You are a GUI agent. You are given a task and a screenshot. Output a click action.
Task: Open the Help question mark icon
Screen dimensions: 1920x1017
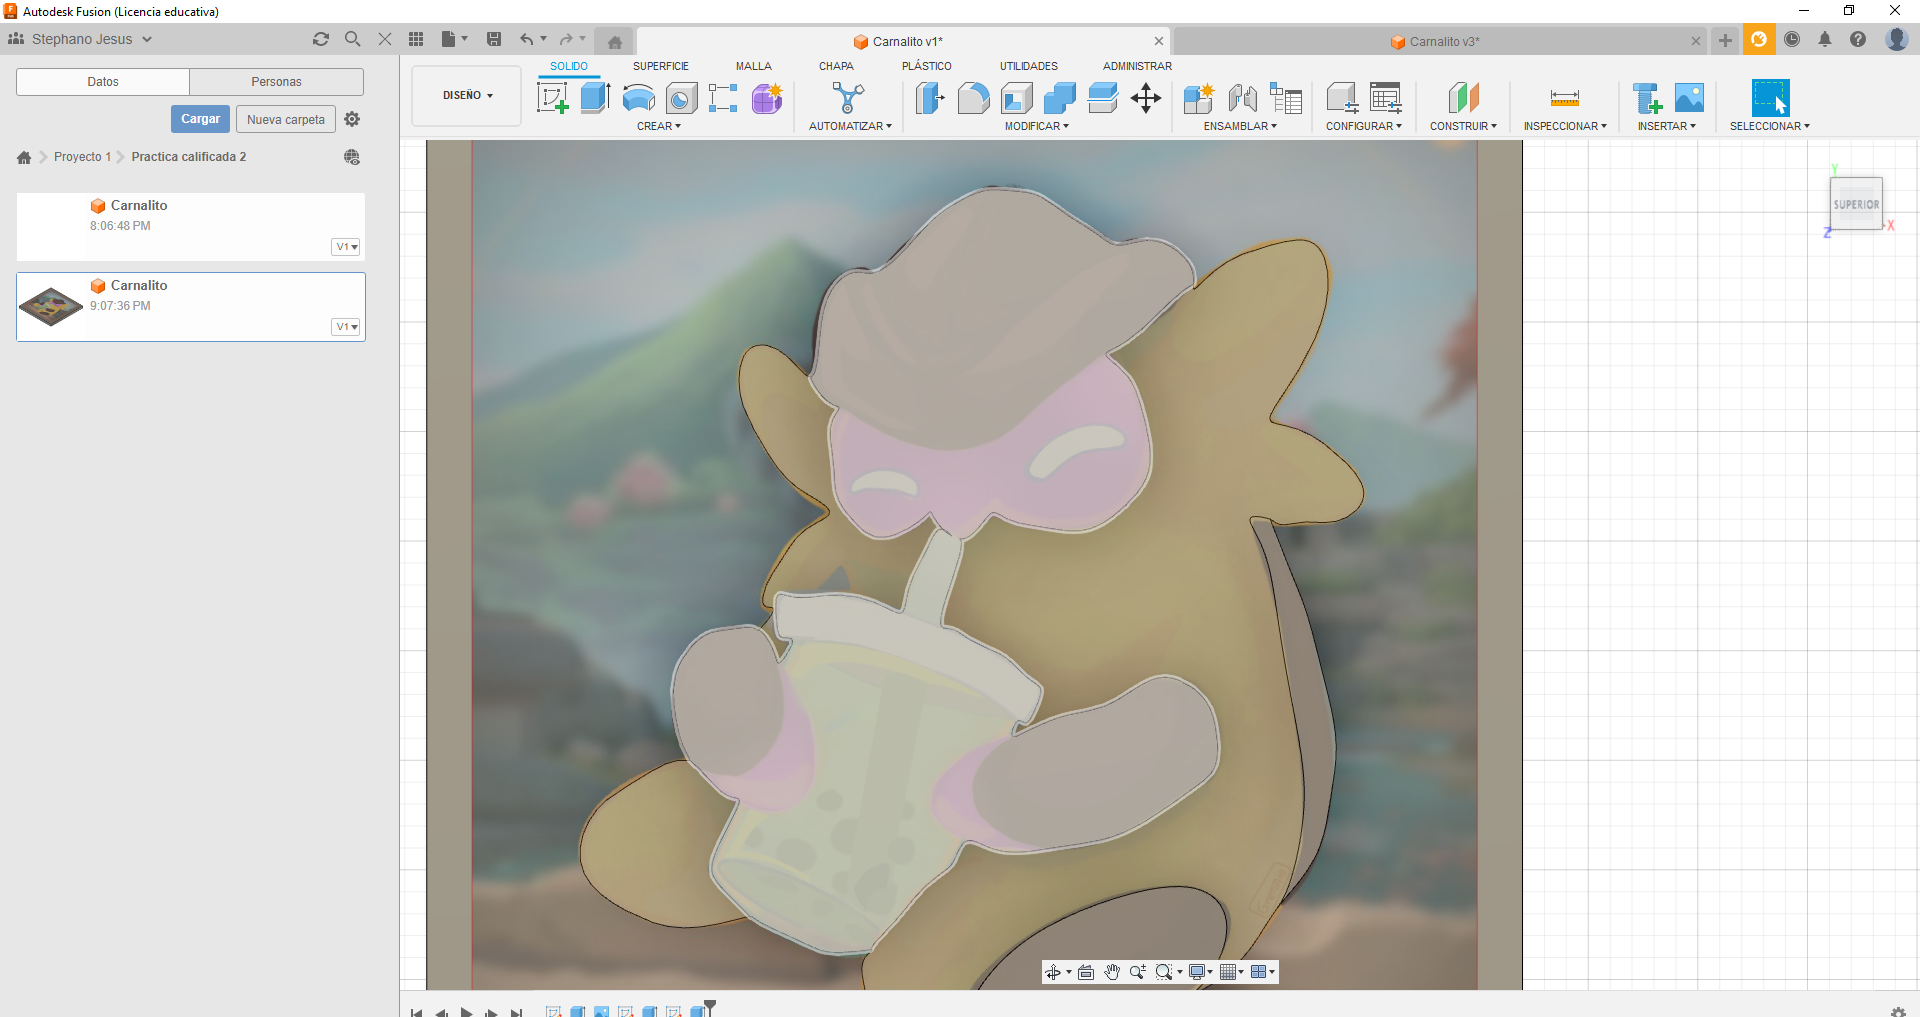[1858, 39]
